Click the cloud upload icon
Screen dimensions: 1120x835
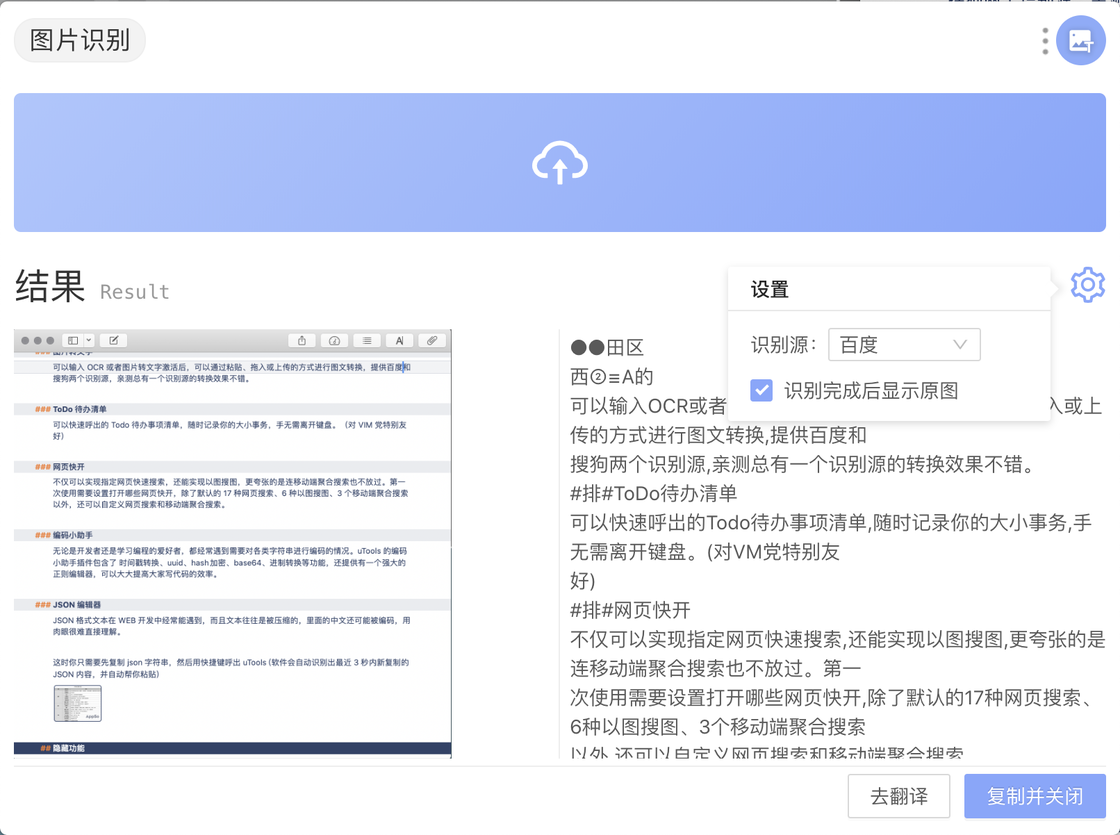[559, 163]
